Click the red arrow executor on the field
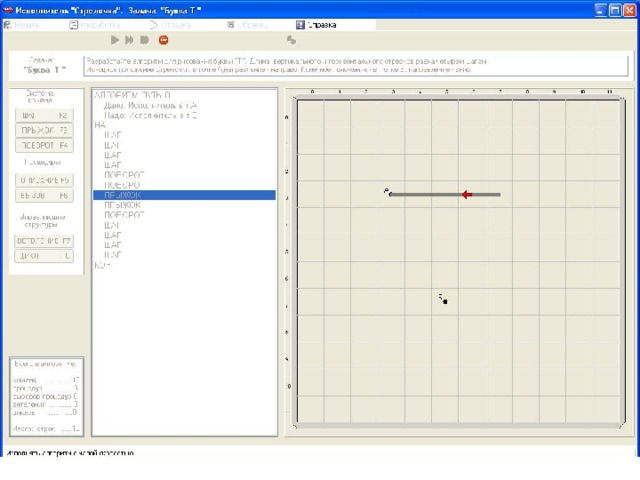640x480 pixels. (x=467, y=195)
